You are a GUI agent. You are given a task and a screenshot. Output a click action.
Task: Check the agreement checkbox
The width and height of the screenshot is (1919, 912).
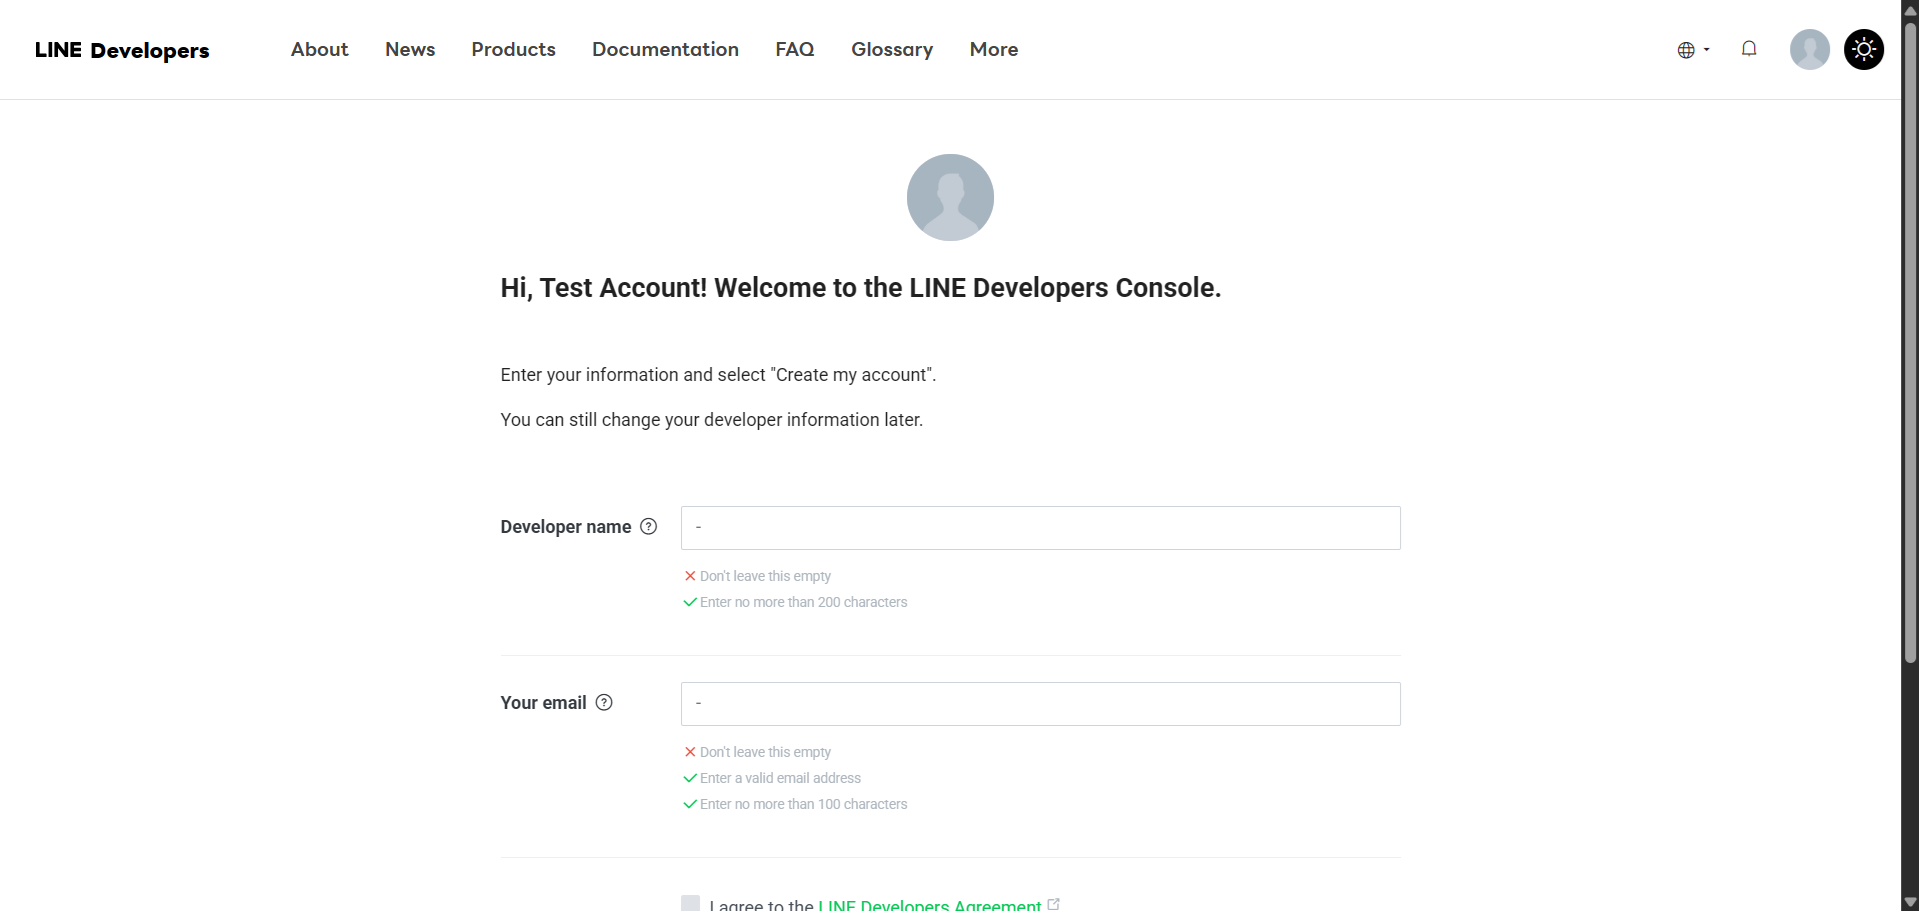[x=690, y=904]
